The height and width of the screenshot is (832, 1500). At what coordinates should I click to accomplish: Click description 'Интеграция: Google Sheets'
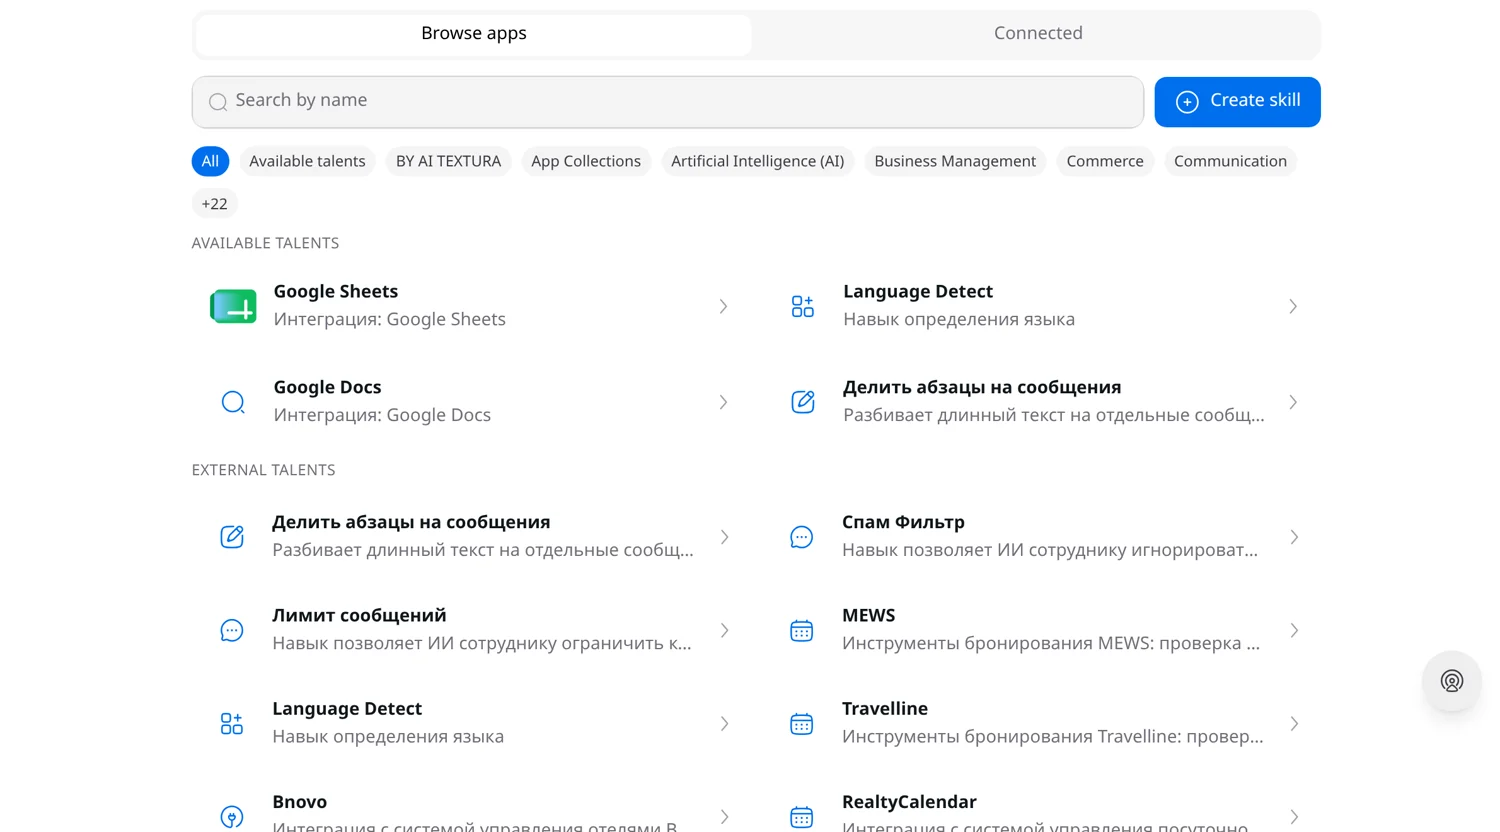(x=389, y=319)
